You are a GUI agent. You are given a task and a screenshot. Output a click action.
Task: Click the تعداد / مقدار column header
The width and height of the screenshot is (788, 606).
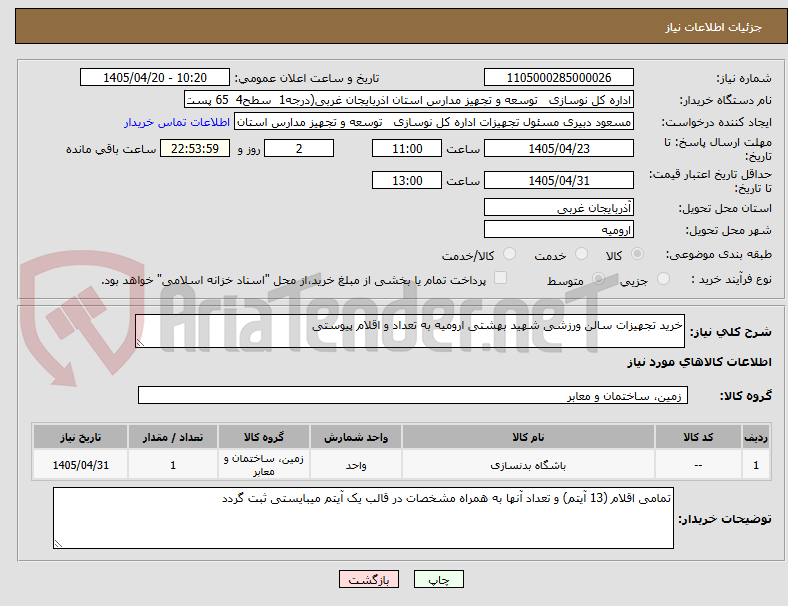click(173, 437)
